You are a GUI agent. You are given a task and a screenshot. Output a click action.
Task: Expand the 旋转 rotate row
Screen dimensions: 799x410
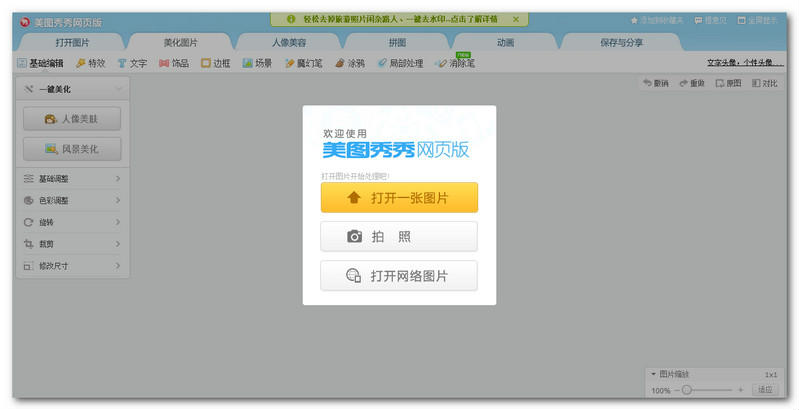(x=72, y=222)
